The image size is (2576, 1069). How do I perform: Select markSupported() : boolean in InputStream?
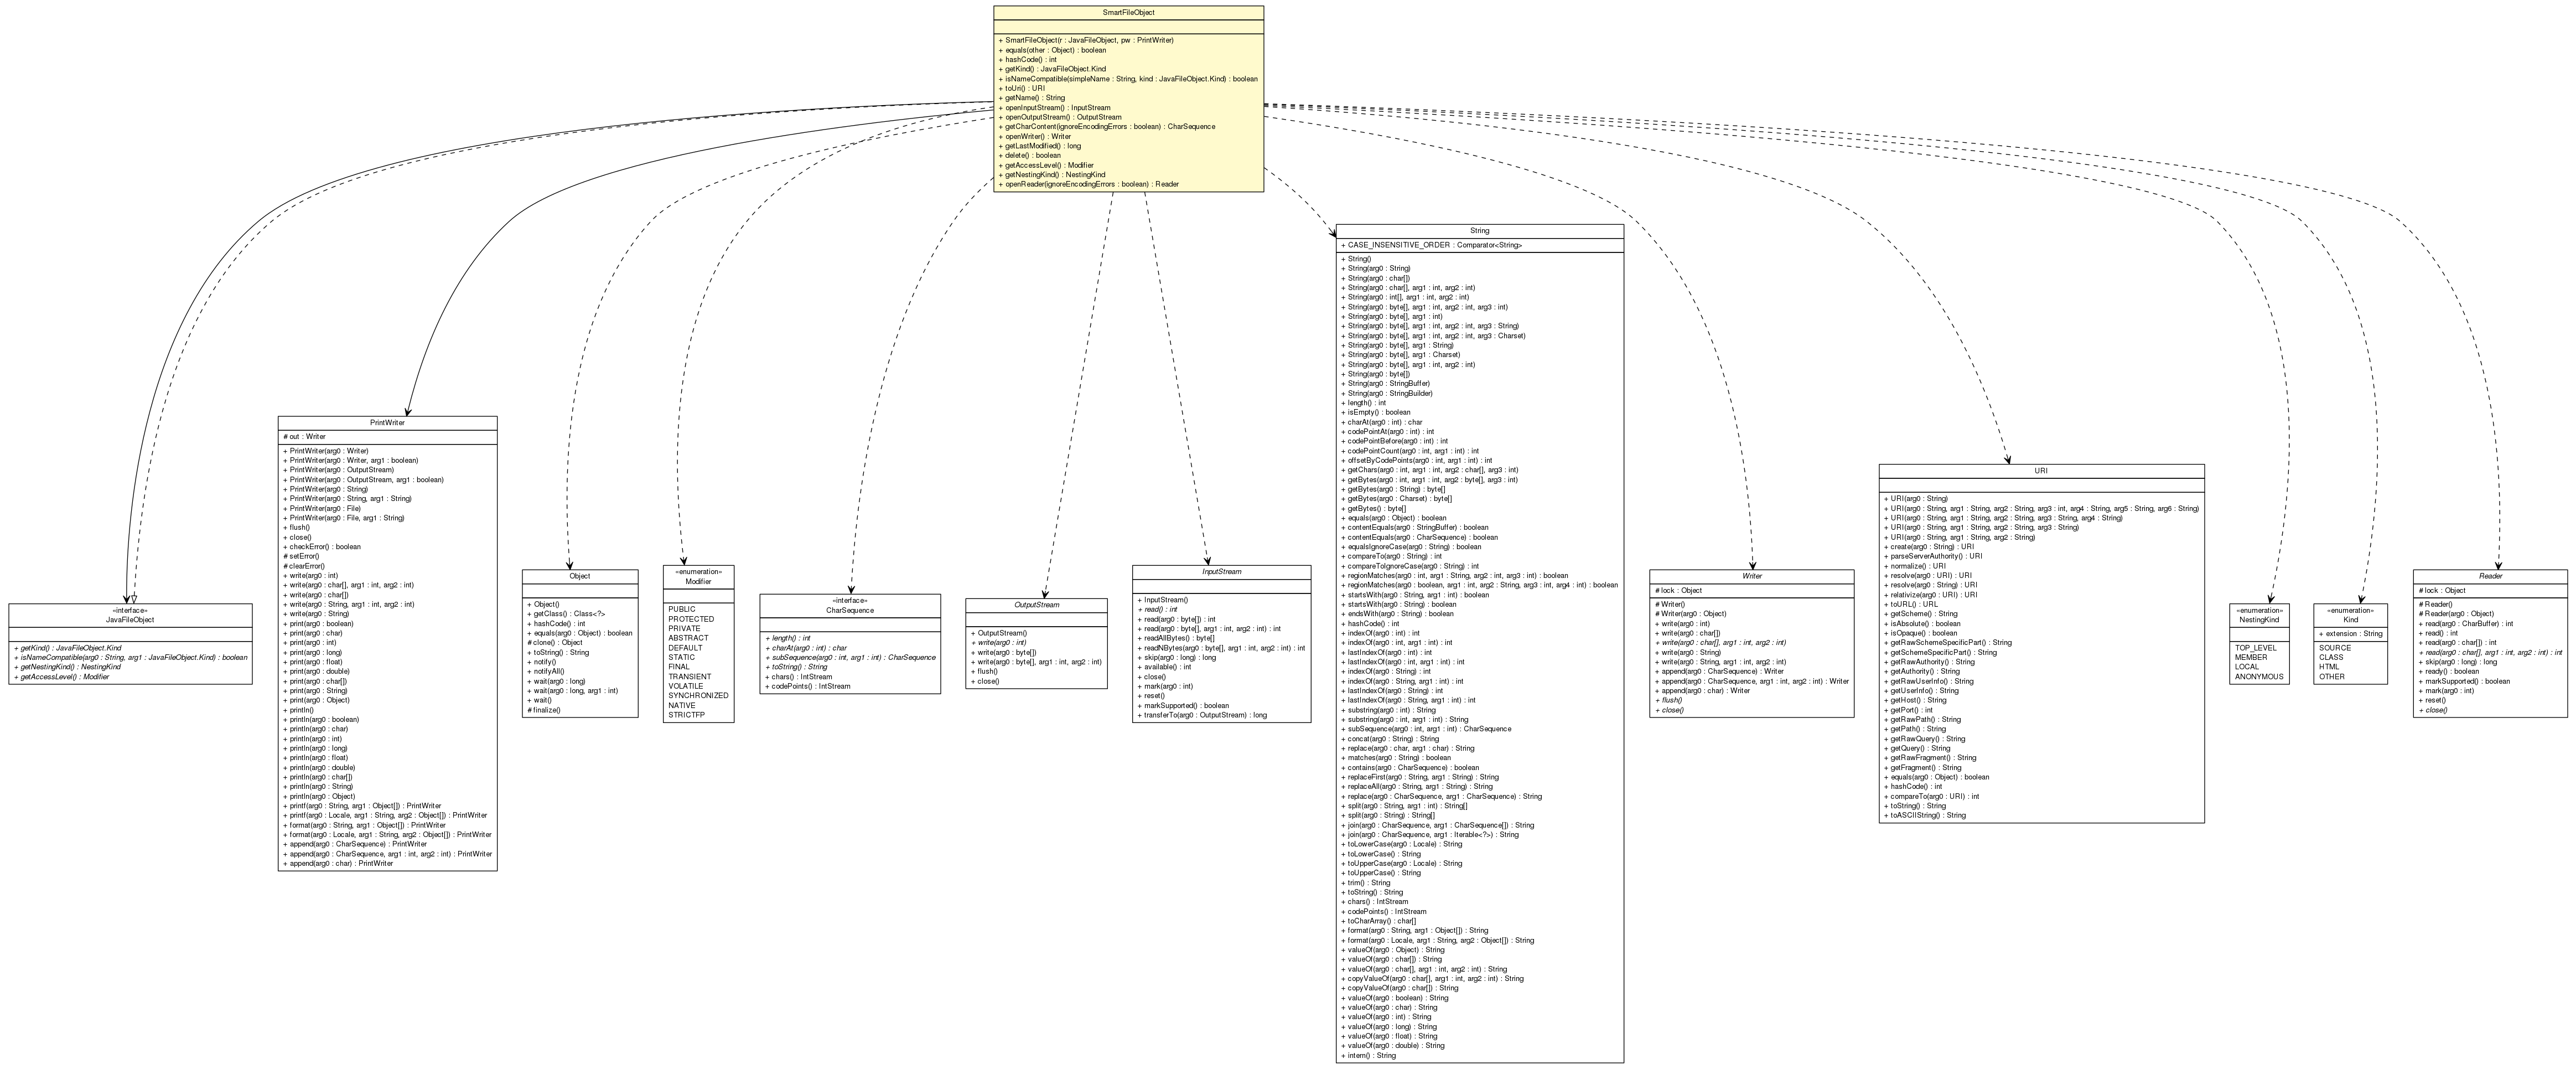(x=1183, y=706)
